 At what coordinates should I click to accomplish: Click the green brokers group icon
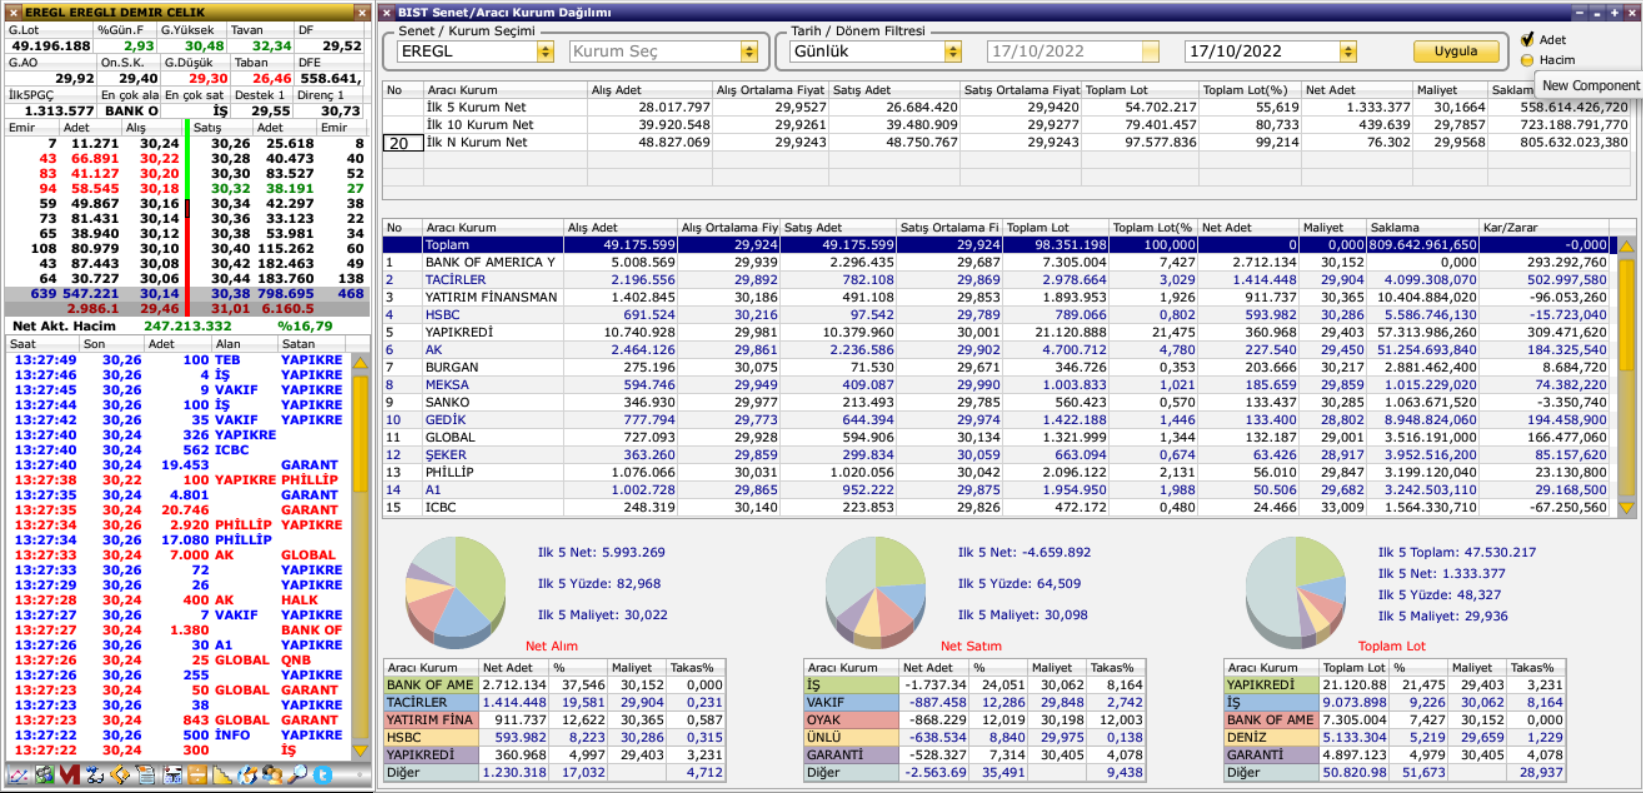click(x=44, y=775)
